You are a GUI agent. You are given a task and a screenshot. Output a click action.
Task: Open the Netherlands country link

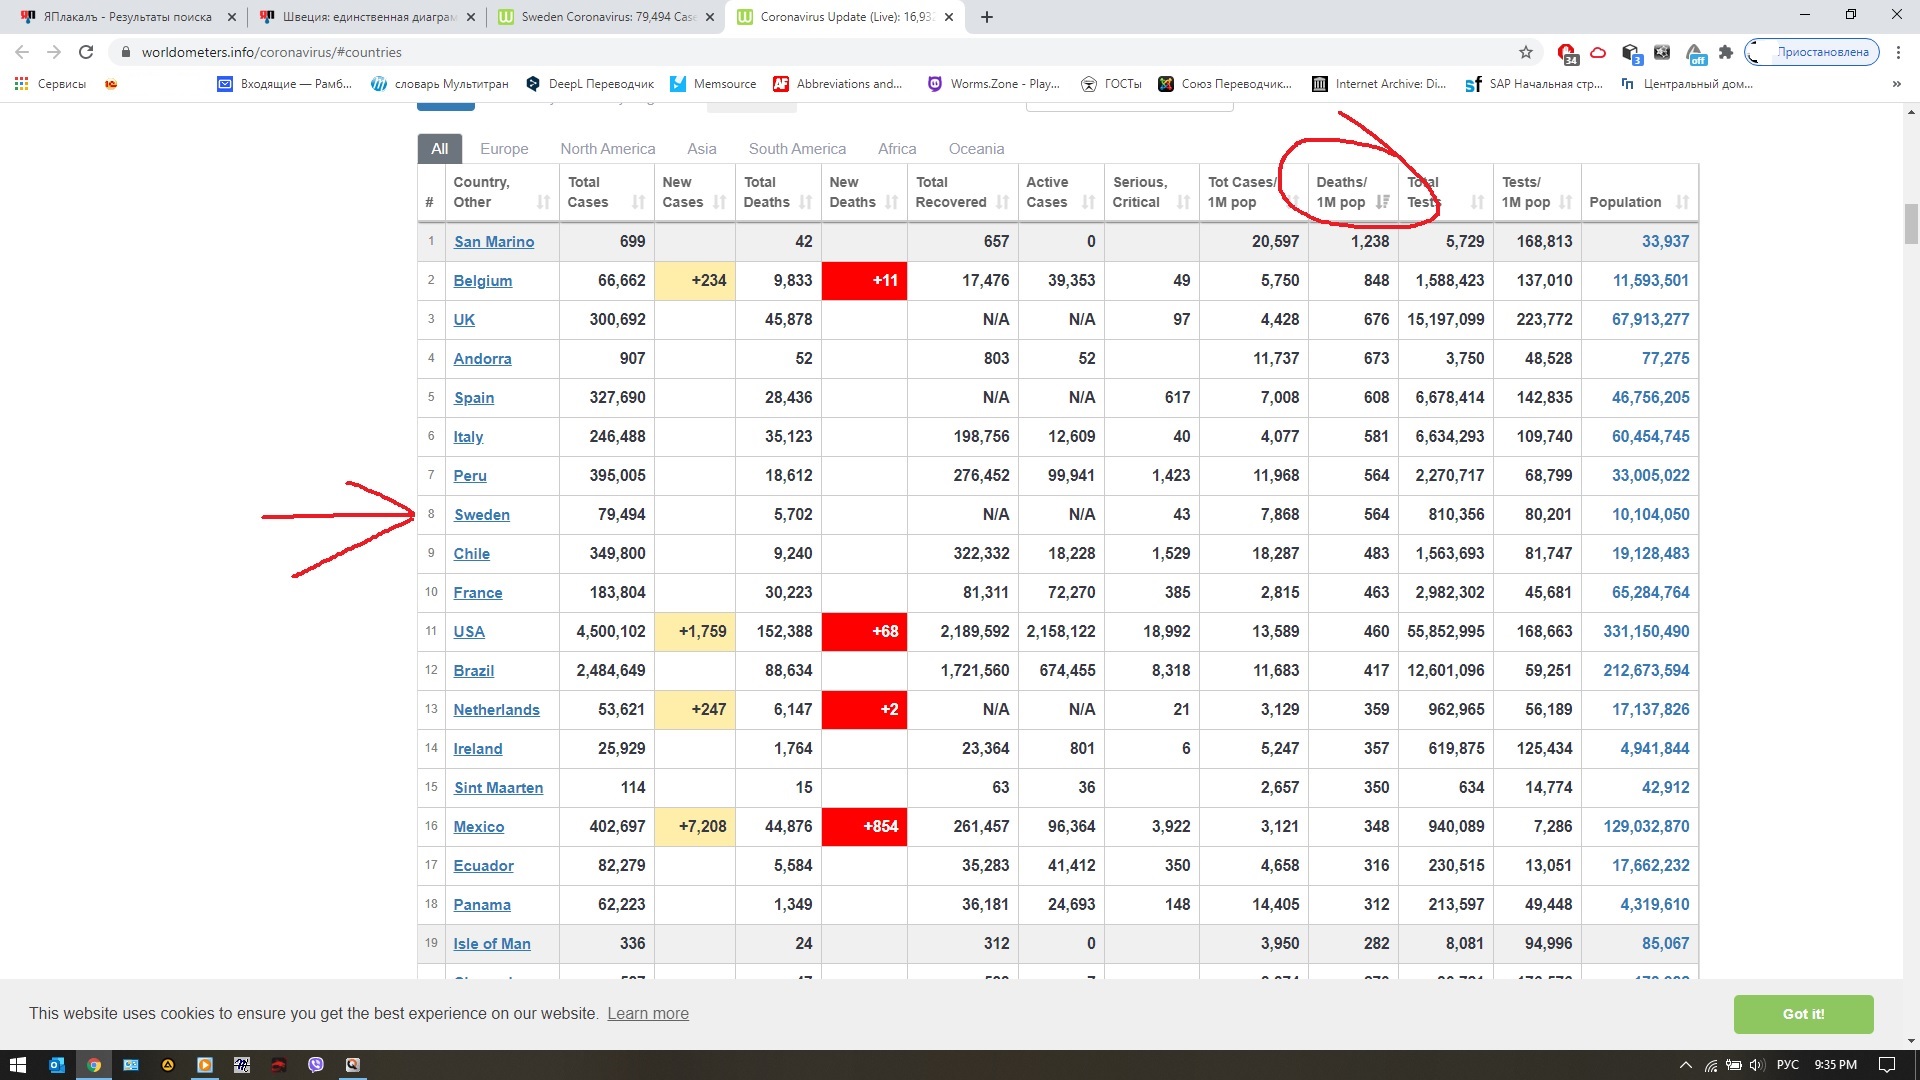point(497,710)
